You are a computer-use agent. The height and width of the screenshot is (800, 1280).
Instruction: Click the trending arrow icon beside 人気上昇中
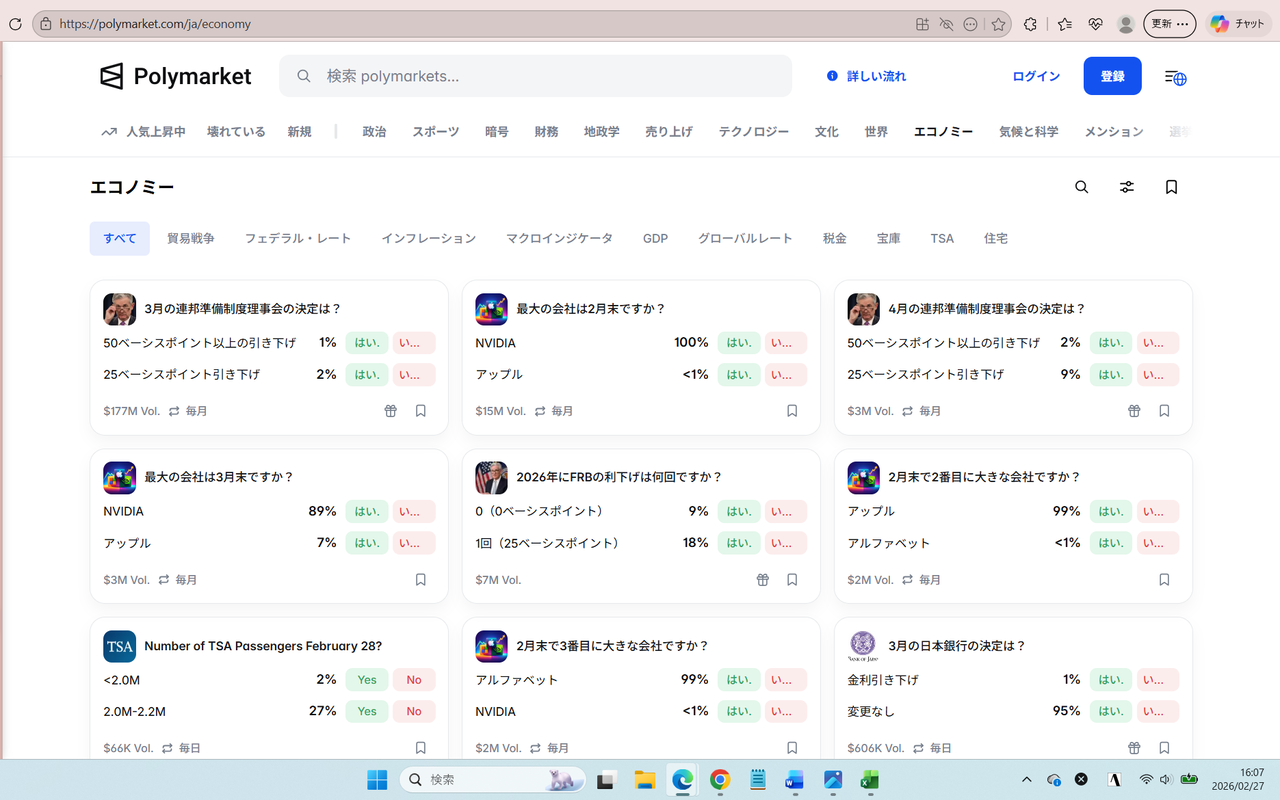(109, 132)
